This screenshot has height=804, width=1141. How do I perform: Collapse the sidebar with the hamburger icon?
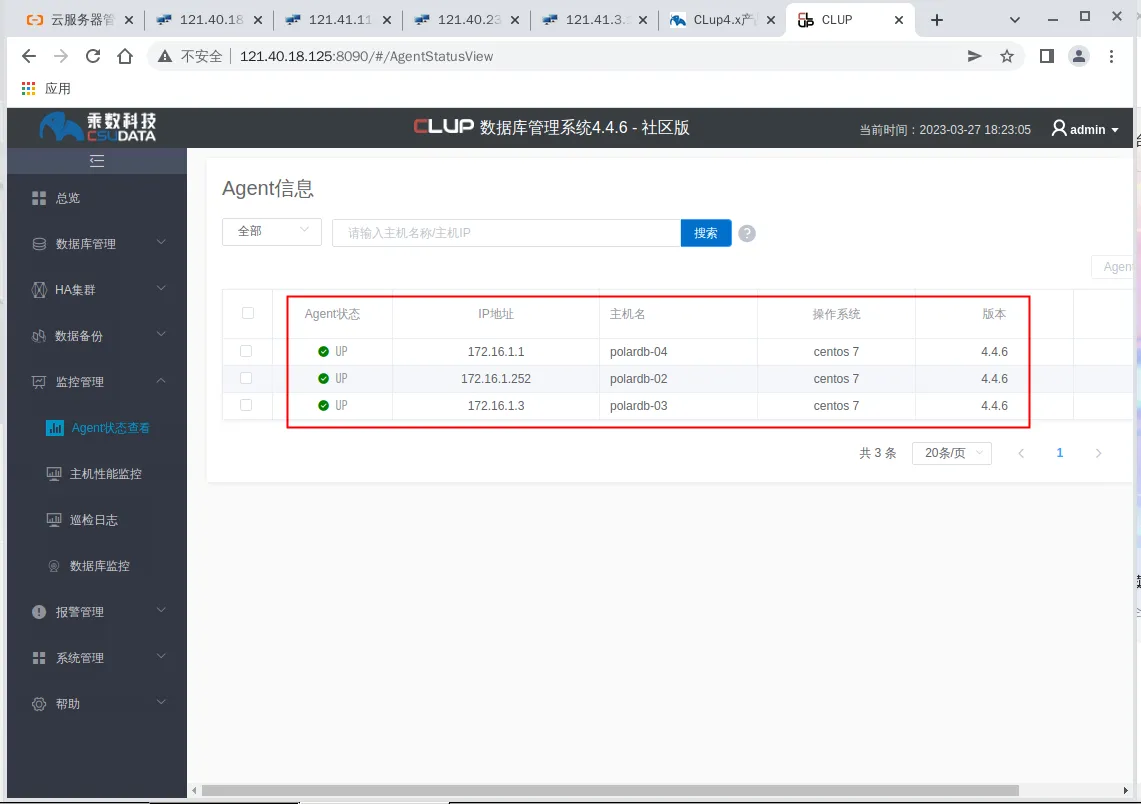click(x=97, y=161)
